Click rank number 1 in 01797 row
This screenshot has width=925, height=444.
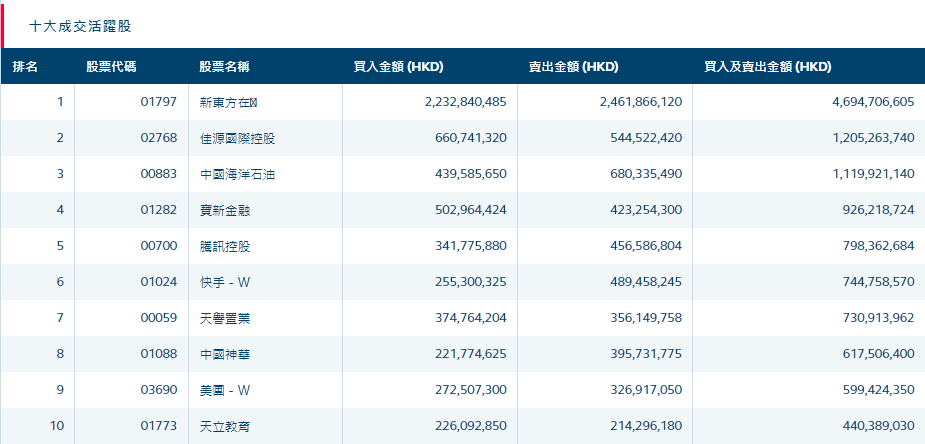coord(60,102)
